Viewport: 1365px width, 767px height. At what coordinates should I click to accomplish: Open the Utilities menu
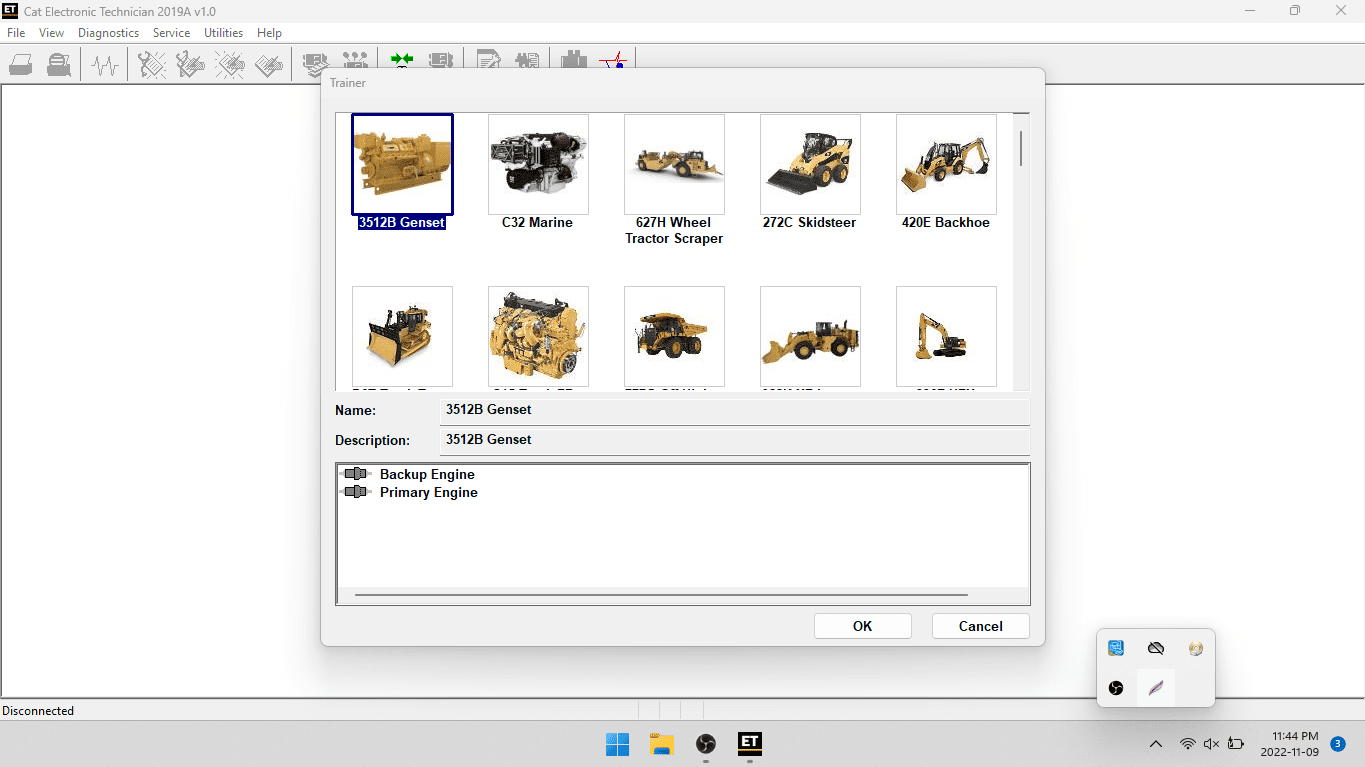(x=223, y=33)
